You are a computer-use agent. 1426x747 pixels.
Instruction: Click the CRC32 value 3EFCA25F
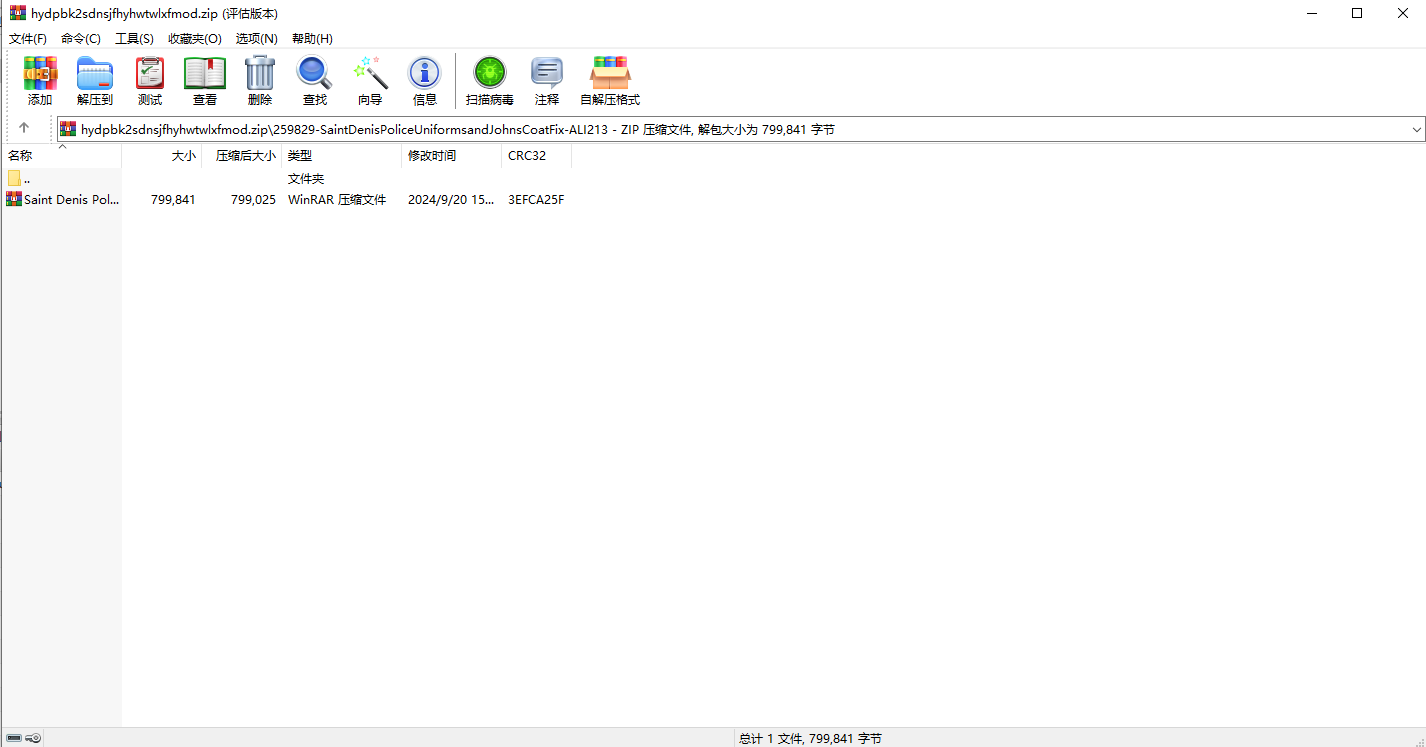(536, 199)
